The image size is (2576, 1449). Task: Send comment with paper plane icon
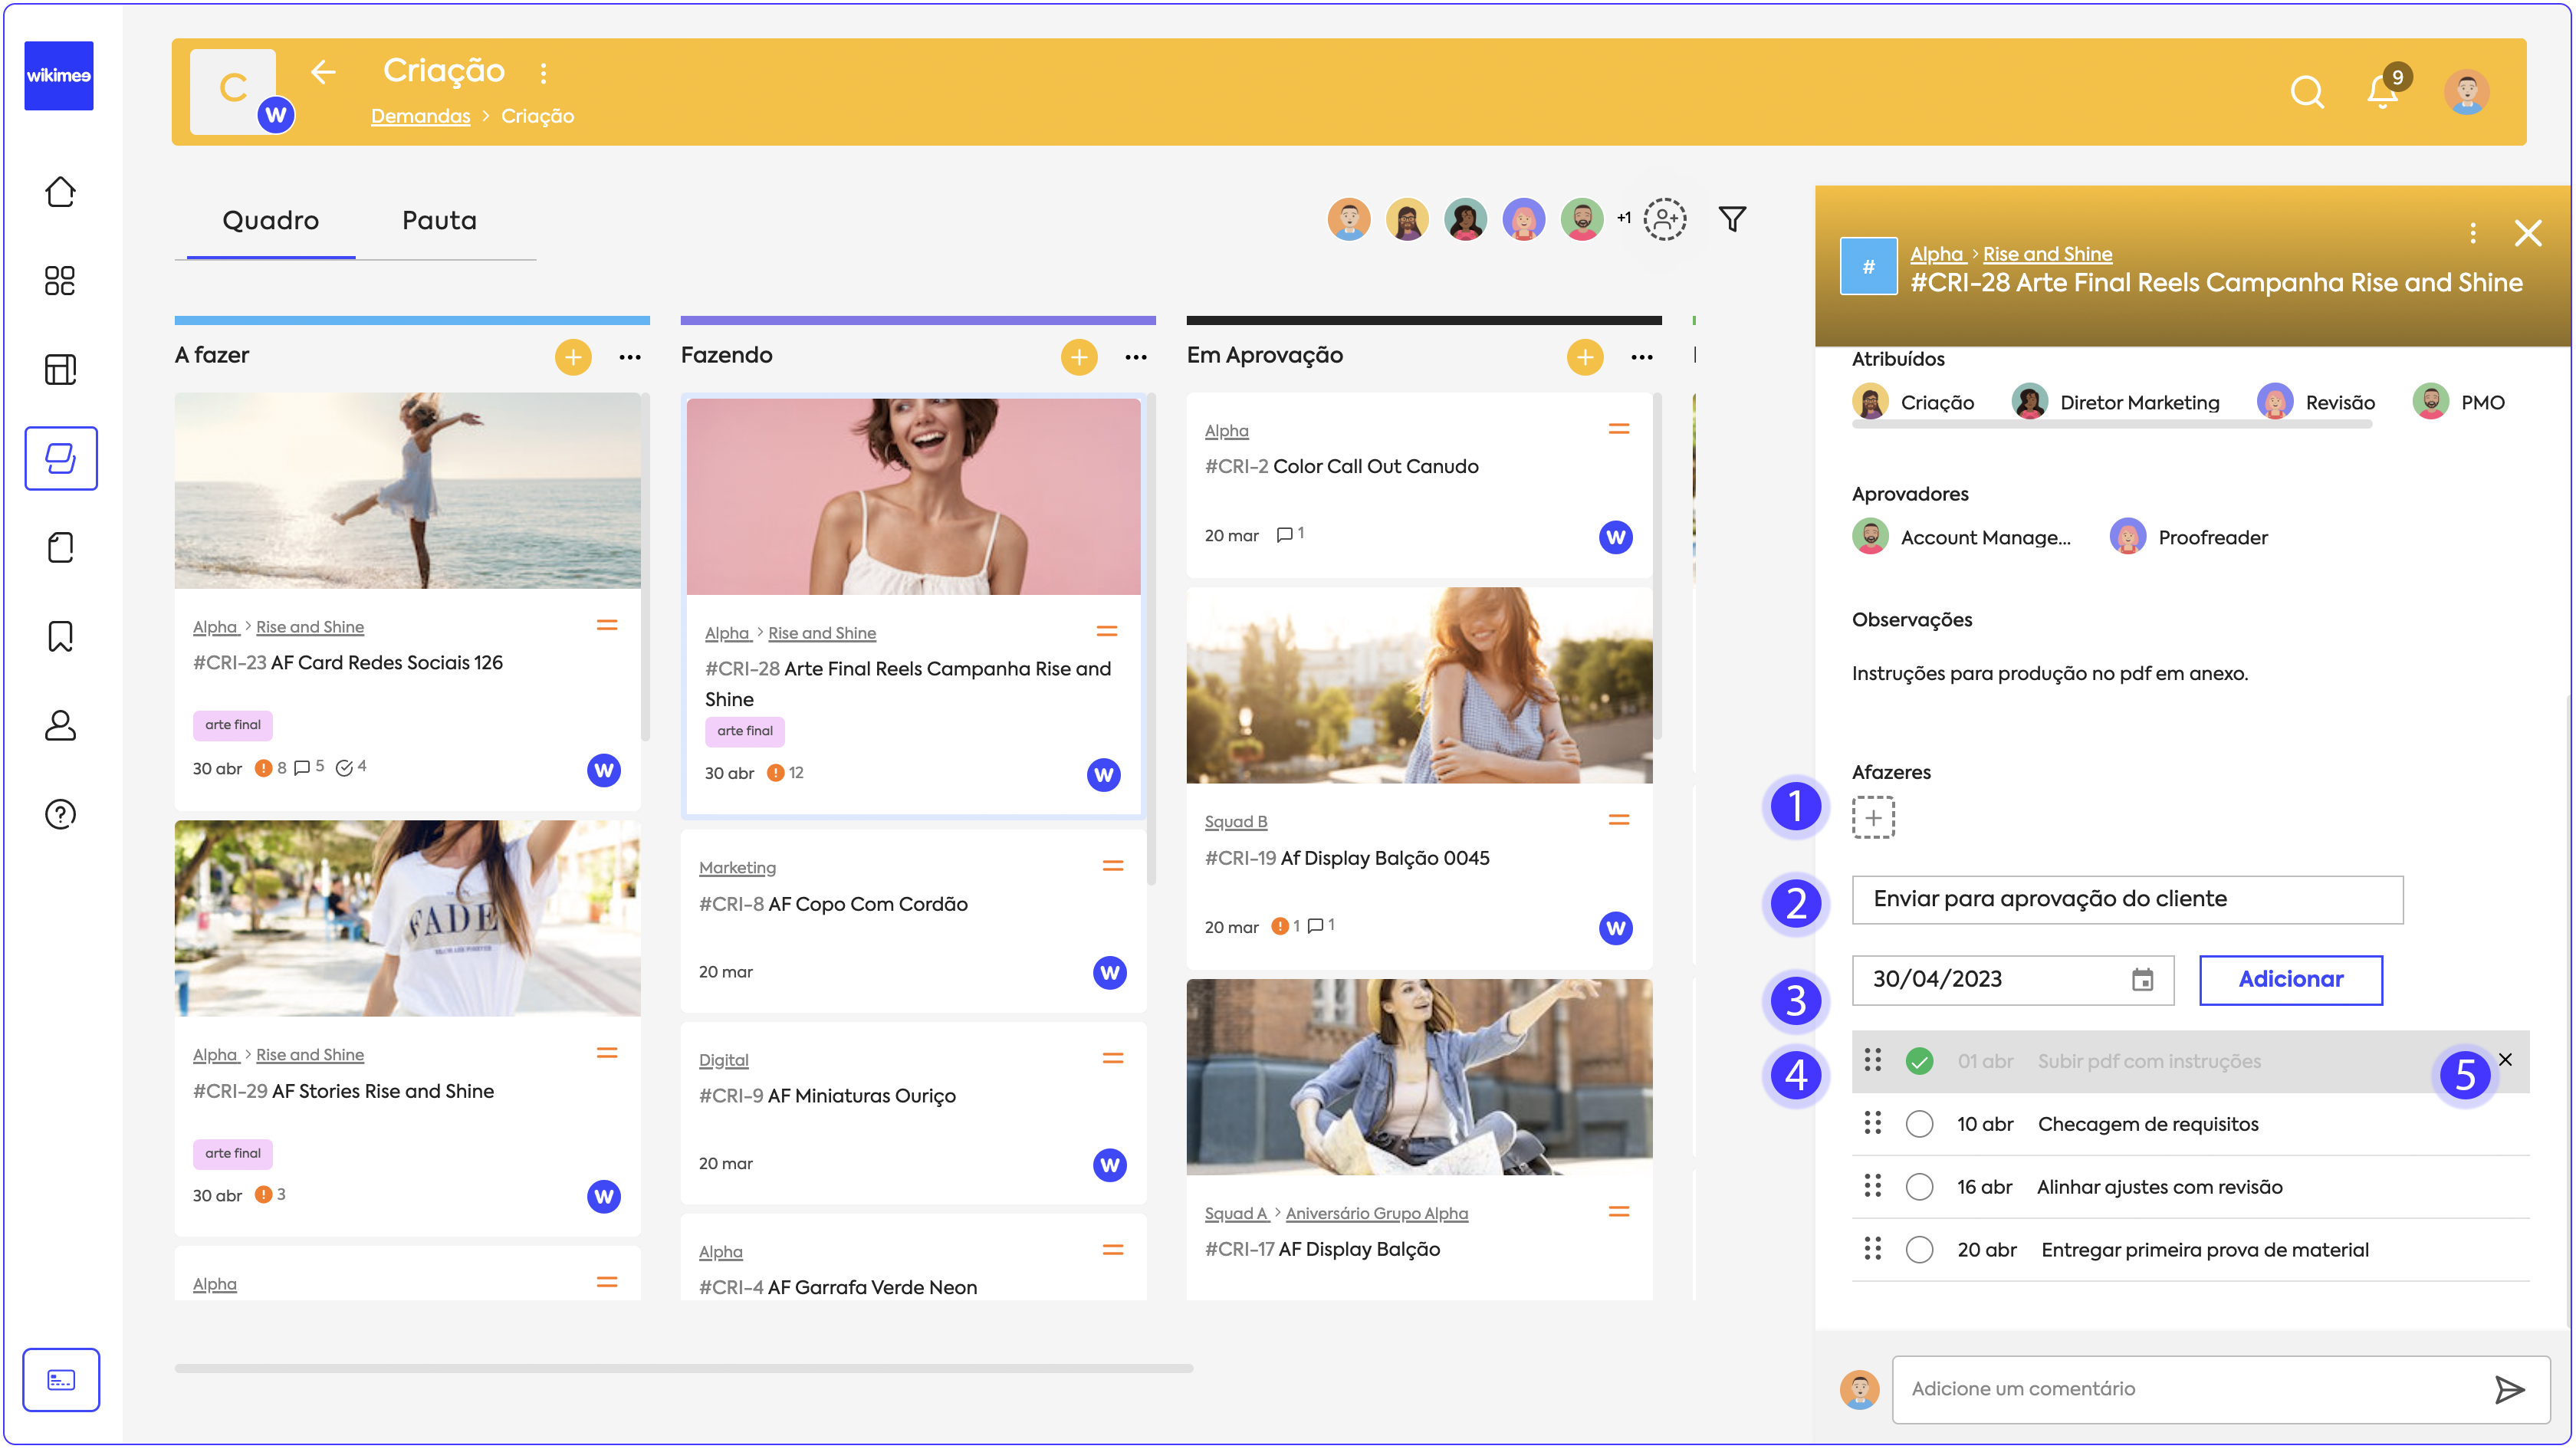[x=2509, y=1389]
